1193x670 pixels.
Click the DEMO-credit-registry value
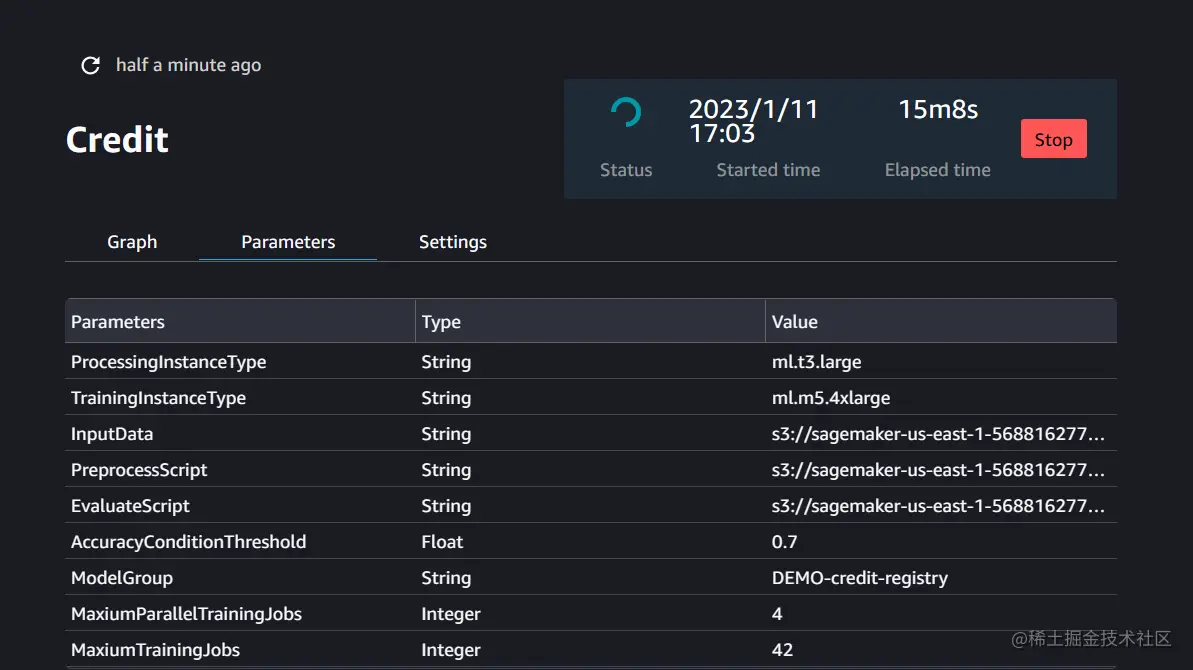tap(860, 578)
